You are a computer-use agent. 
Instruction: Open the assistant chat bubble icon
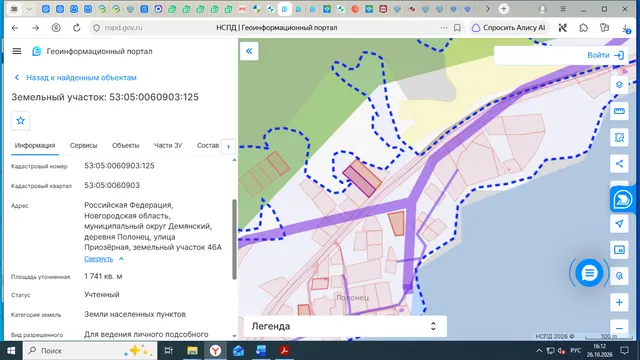pos(622,200)
